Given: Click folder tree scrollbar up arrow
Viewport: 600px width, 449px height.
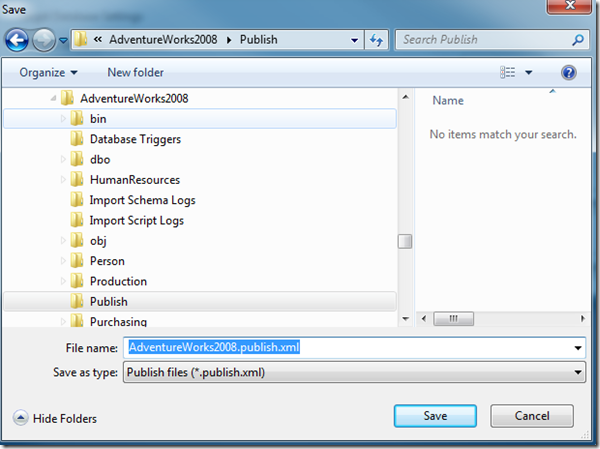Looking at the screenshot, I should [x=405, y=97].
